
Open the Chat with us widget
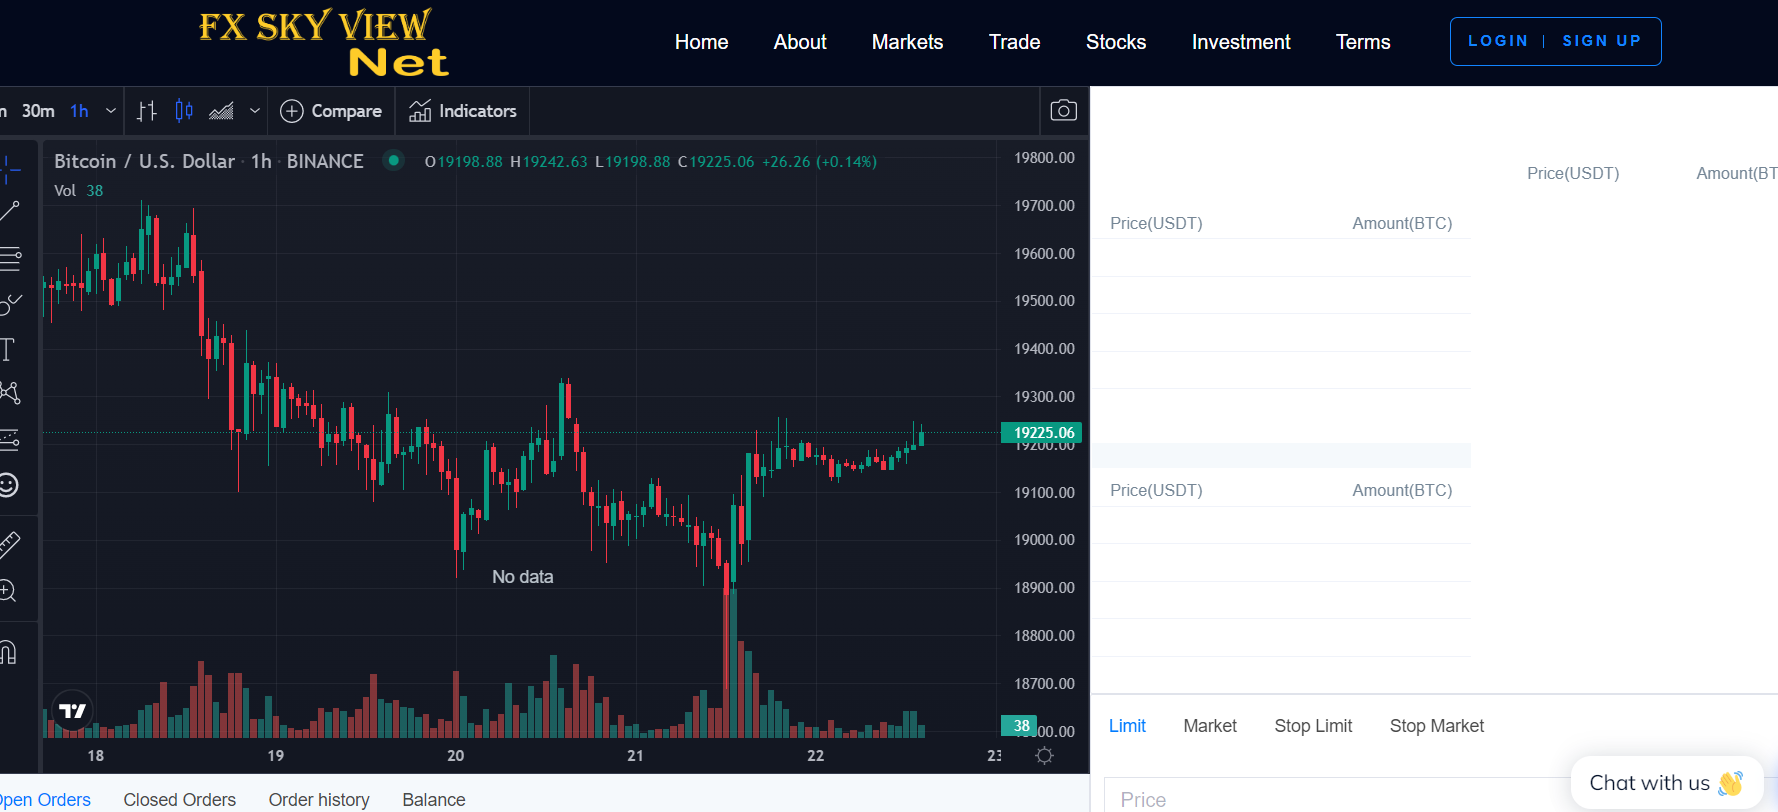1666,783
